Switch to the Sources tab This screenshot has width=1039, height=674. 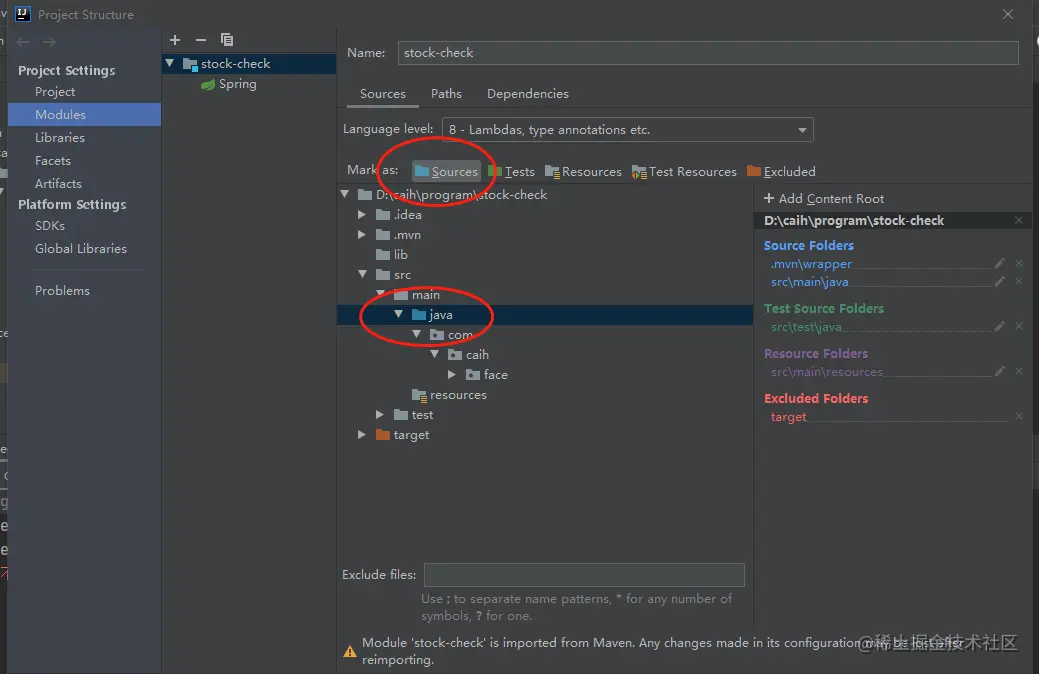point(382,94)
